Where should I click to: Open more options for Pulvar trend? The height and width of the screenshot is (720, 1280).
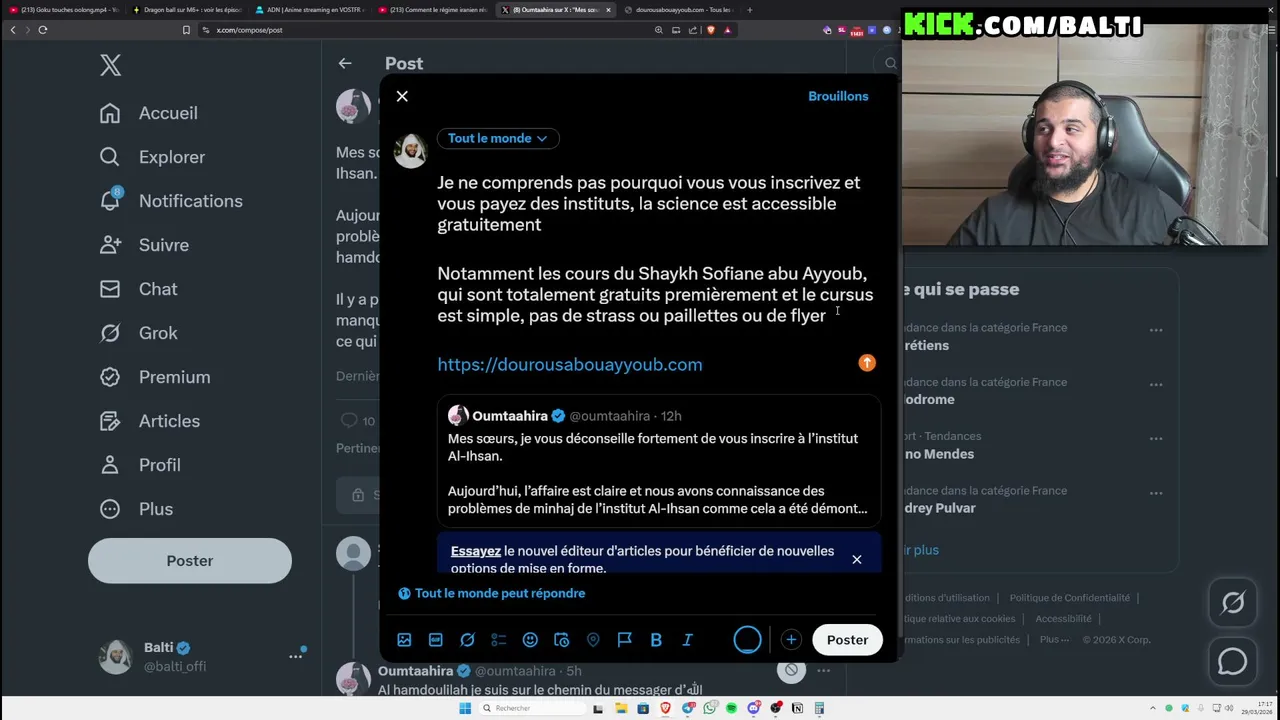(1156, 493)
